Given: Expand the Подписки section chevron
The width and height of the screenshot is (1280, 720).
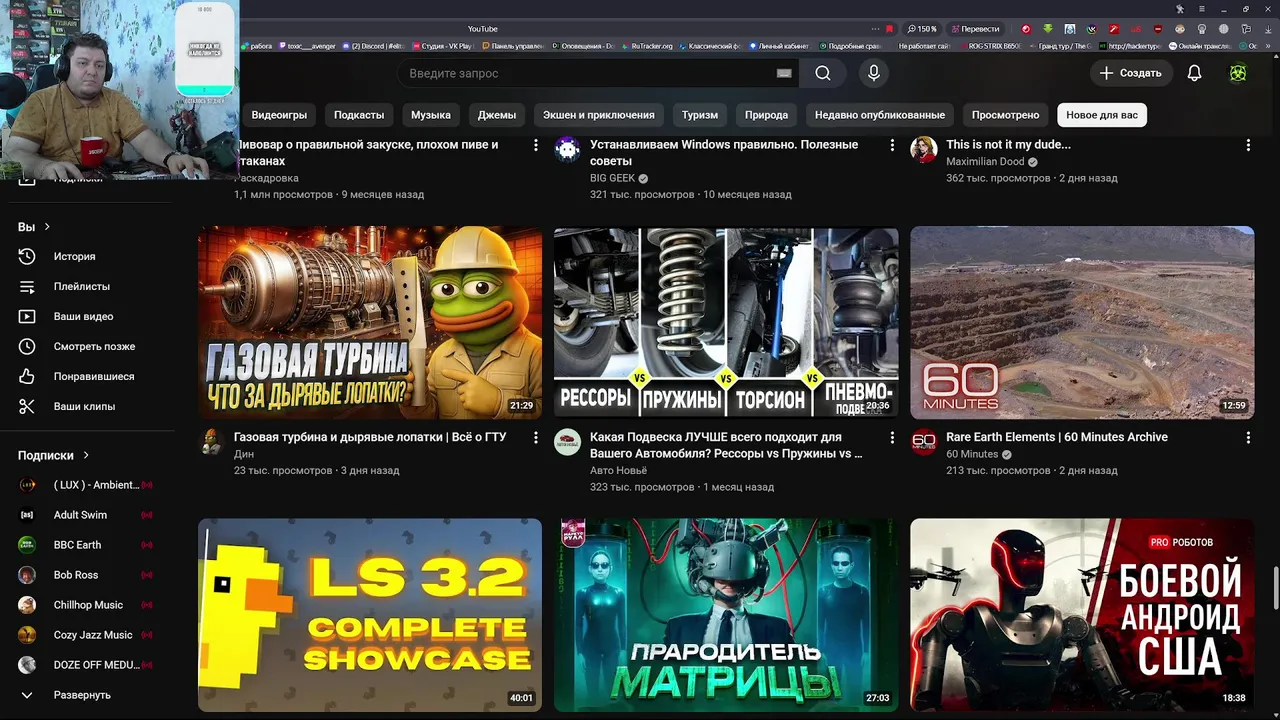Looking at the screenshot, I should 86,455.
